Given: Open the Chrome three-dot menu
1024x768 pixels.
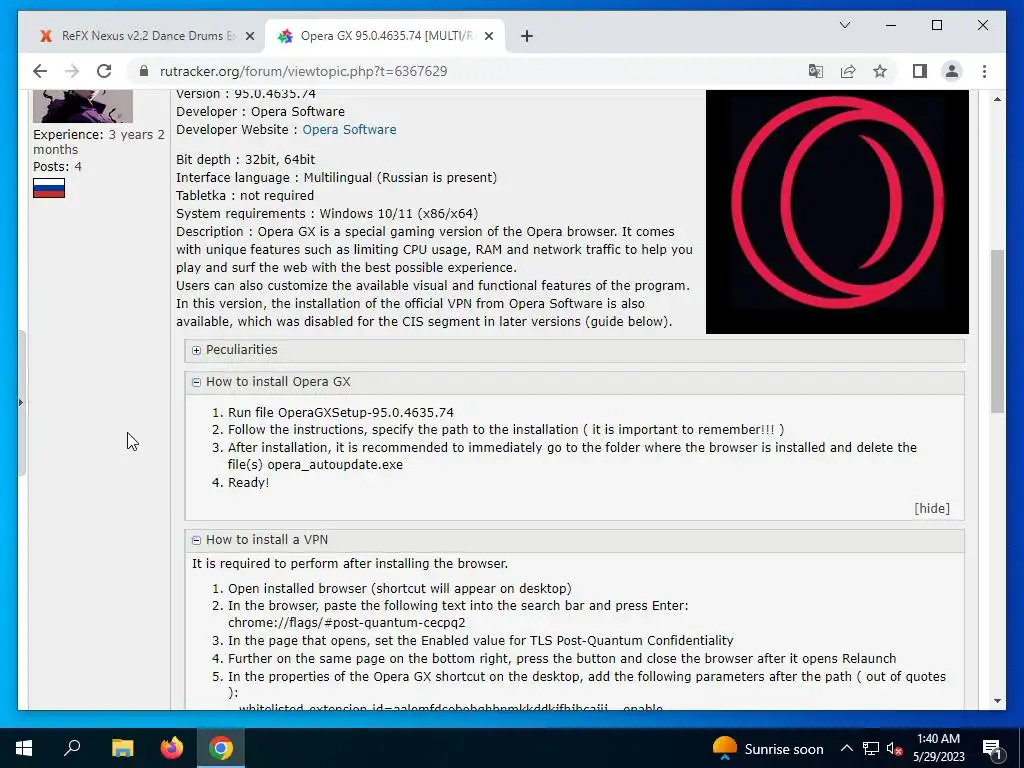Looking at the screenshot, I should pos(984,71).
